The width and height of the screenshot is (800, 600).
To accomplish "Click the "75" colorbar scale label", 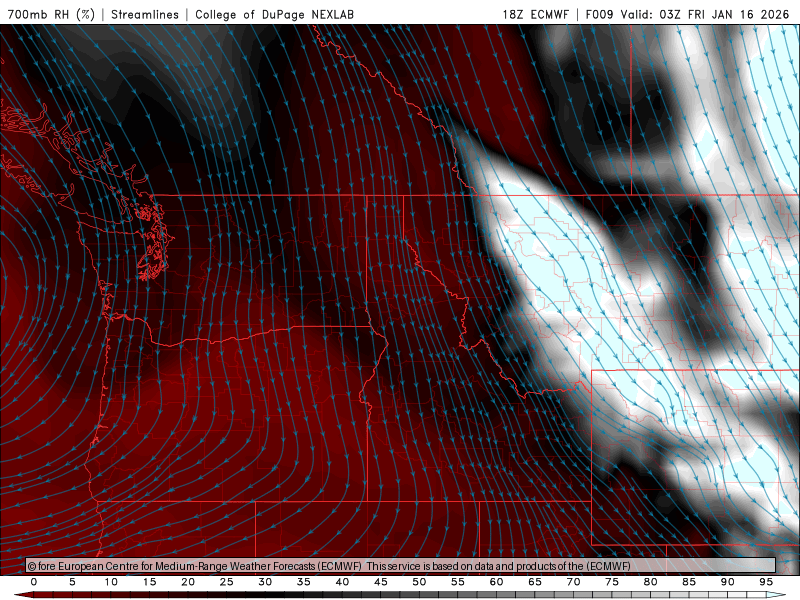I will [x=612, y=582].
